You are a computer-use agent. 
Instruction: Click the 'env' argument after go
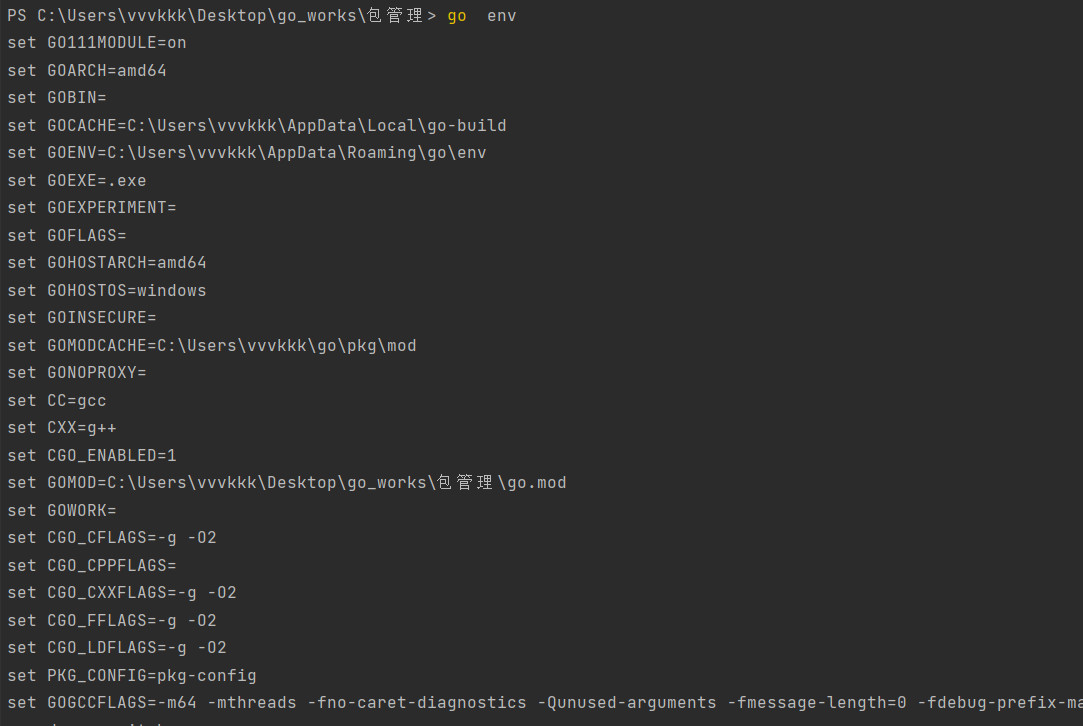[501, 16]
